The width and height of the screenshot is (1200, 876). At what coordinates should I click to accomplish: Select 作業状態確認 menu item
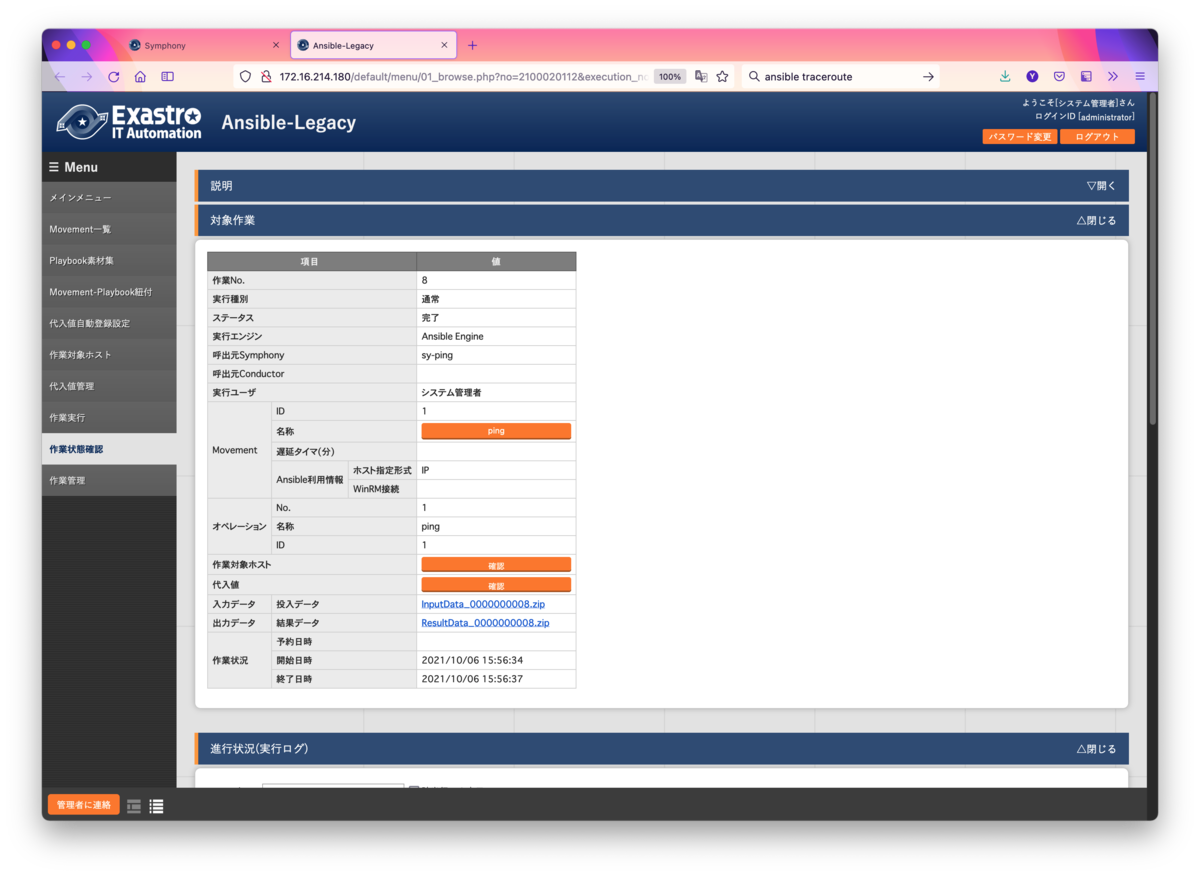pos(109,449)
